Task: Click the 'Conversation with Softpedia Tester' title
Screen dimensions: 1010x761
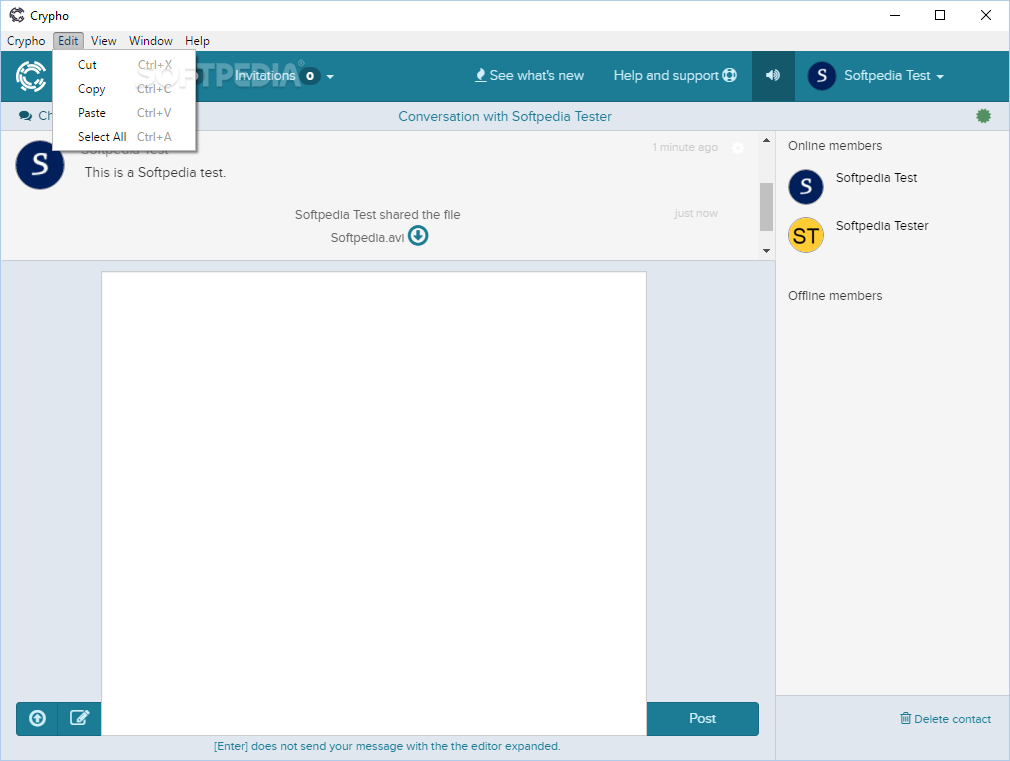Action: pyautogui.click(x=505, y=117)
